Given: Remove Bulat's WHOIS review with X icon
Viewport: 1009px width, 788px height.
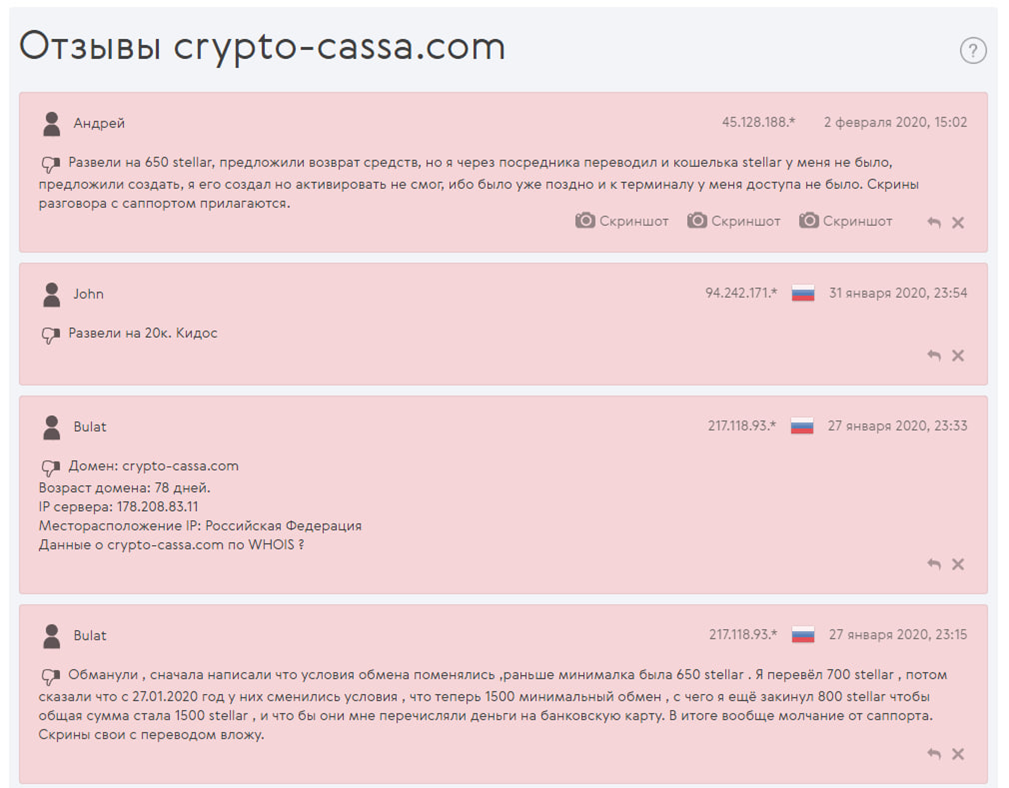Looking at the screenshot, I should tap(958, 565).
